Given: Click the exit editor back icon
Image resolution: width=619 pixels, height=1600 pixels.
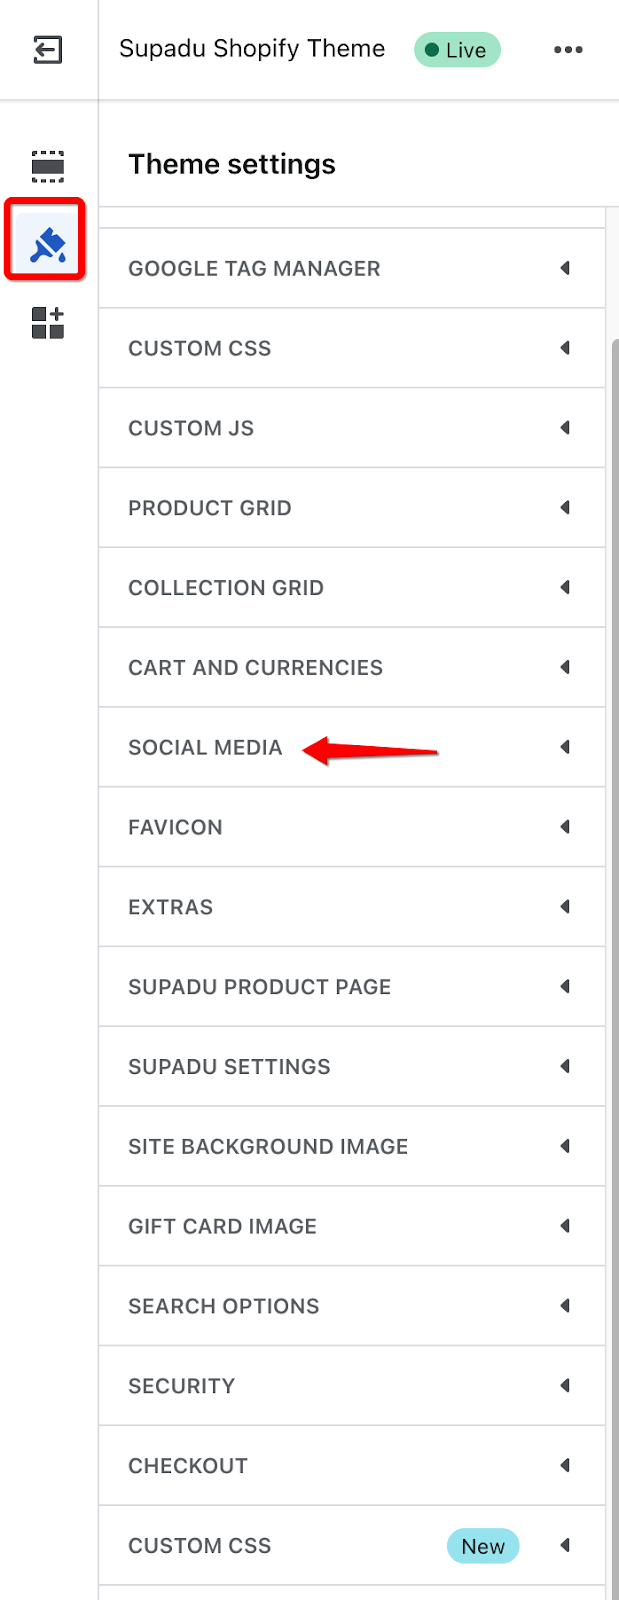Looking at the screenshot, I should [x=47, y=49].
